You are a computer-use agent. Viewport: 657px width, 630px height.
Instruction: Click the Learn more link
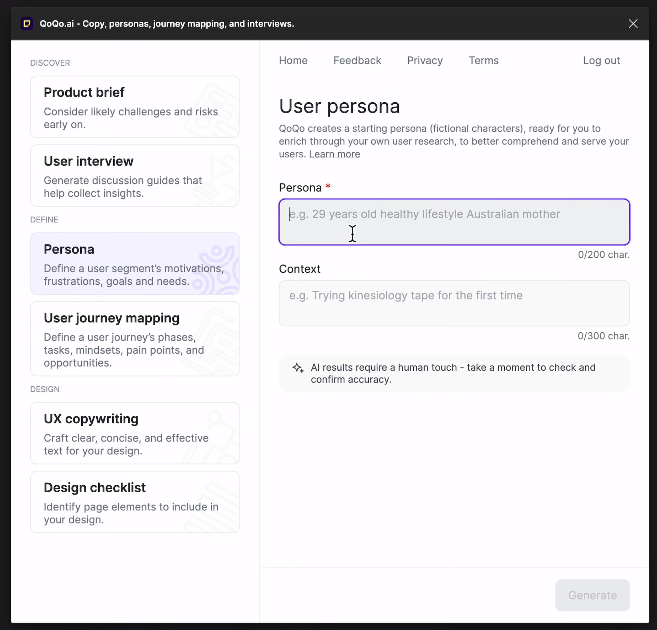335,154
